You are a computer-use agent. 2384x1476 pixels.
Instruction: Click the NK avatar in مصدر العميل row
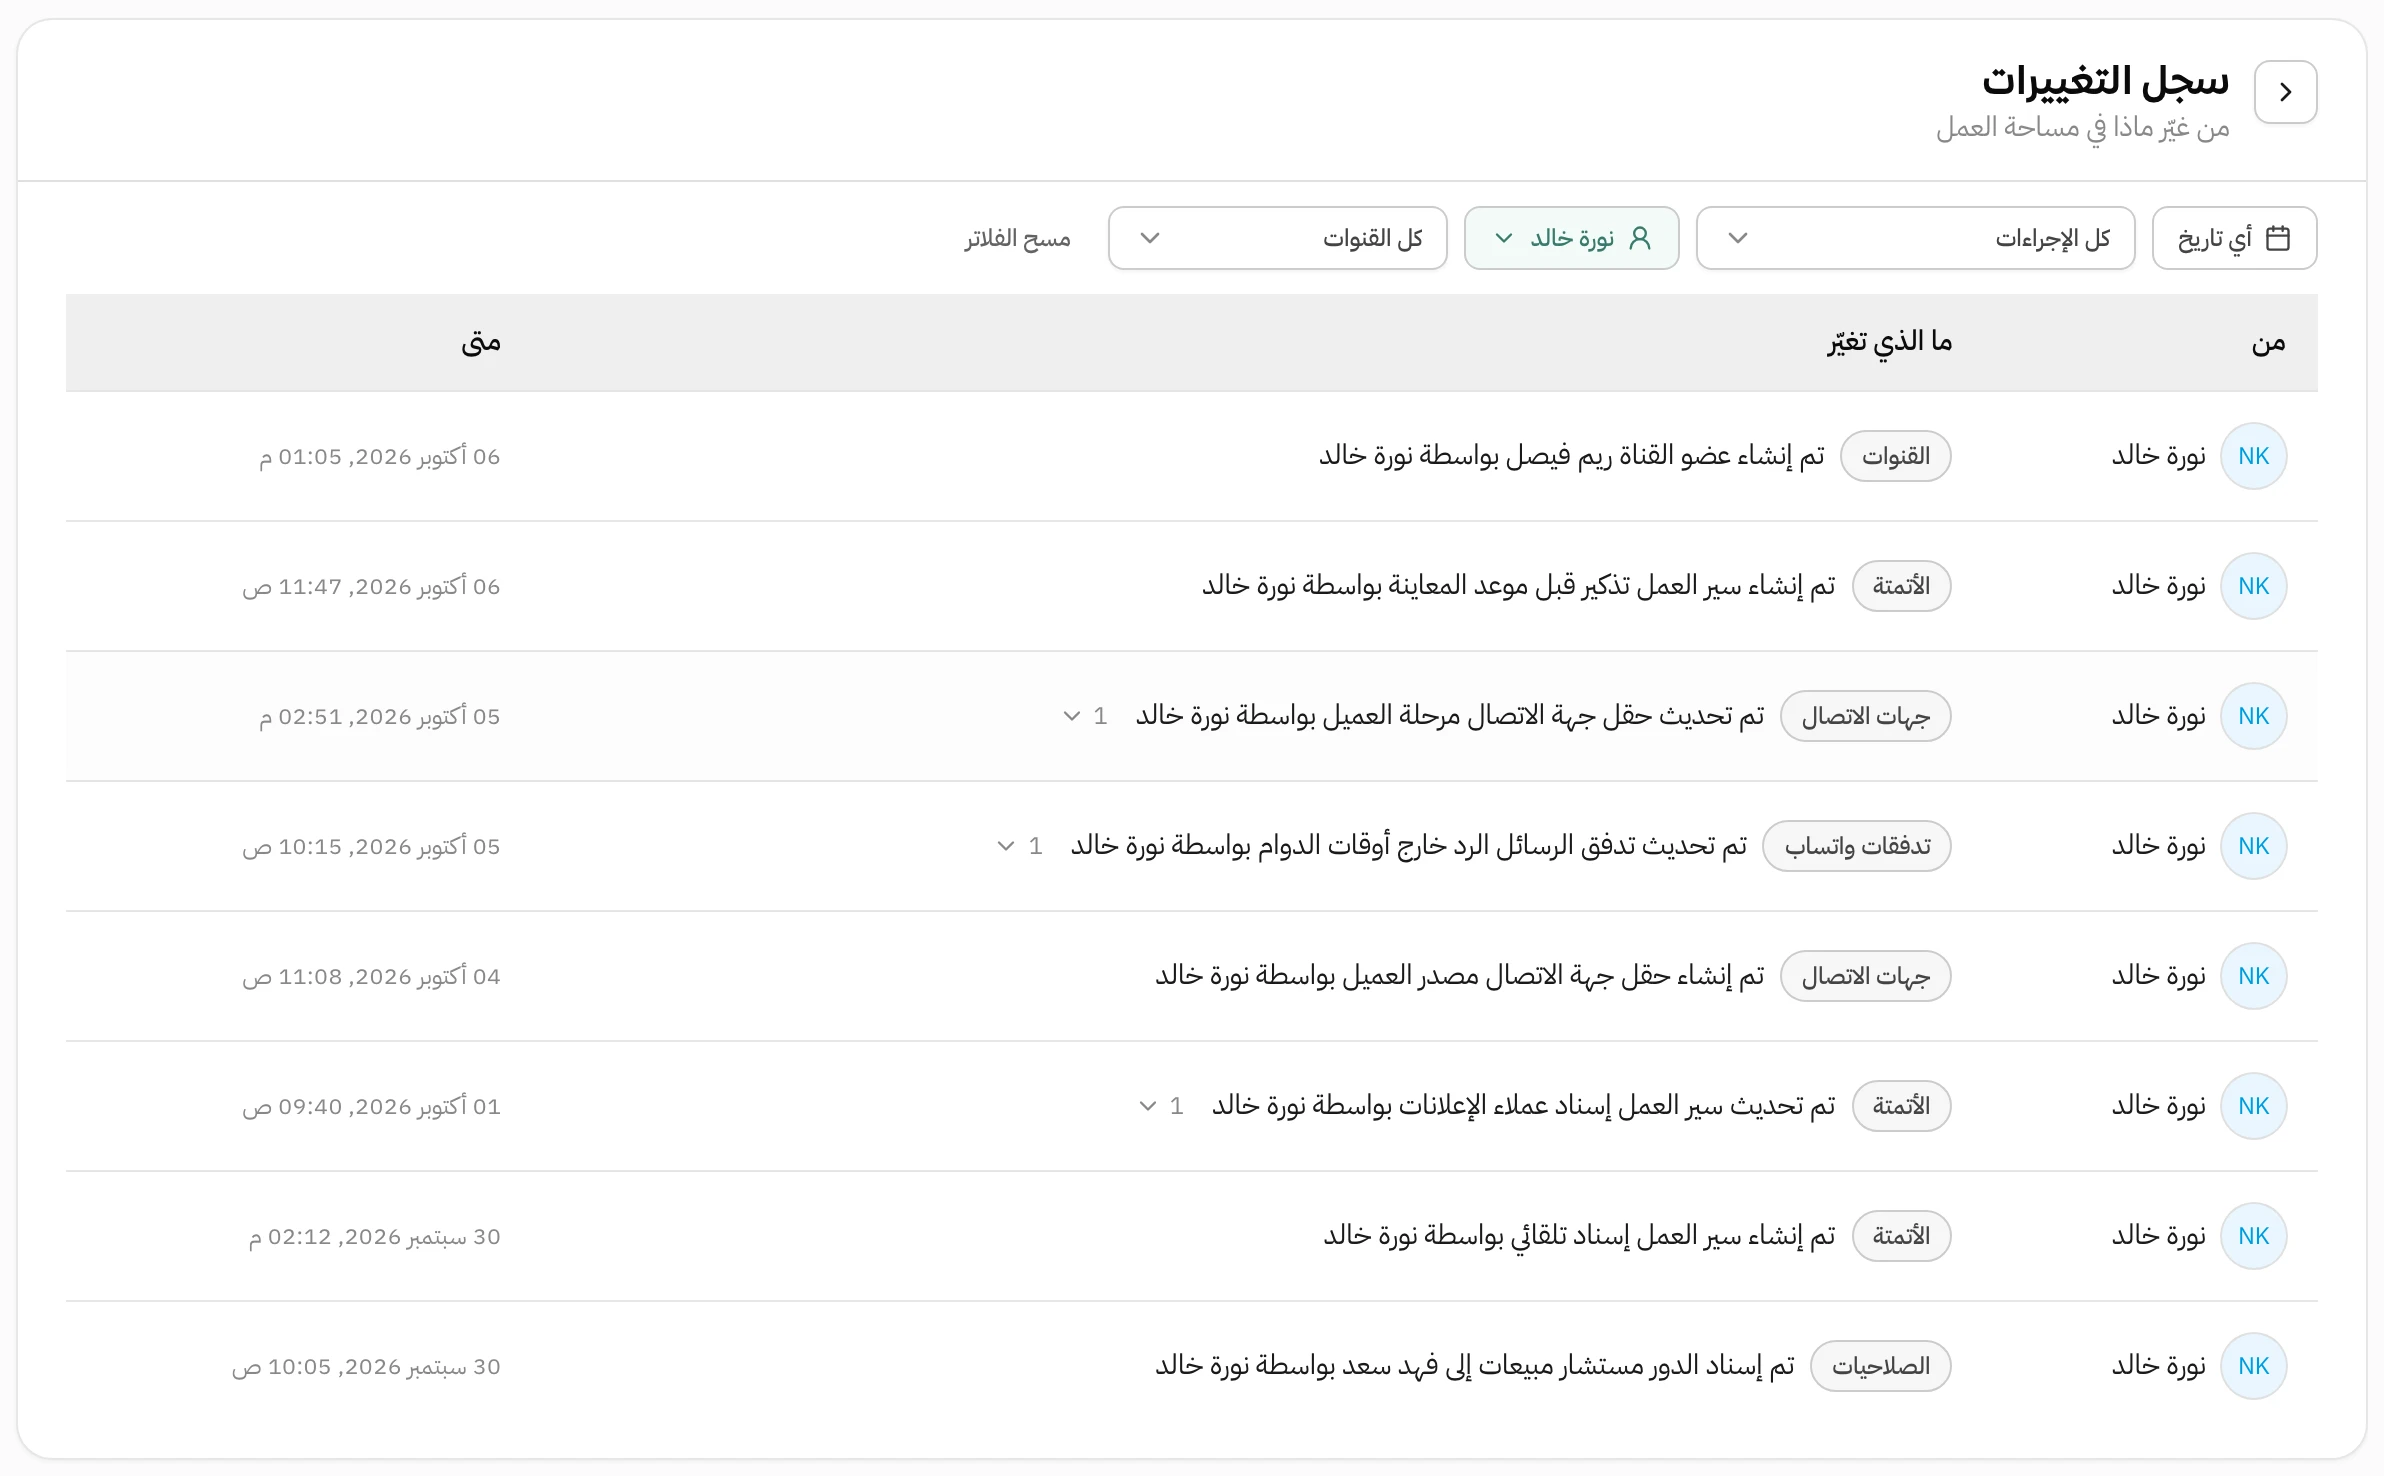(x=2253, y=976)
